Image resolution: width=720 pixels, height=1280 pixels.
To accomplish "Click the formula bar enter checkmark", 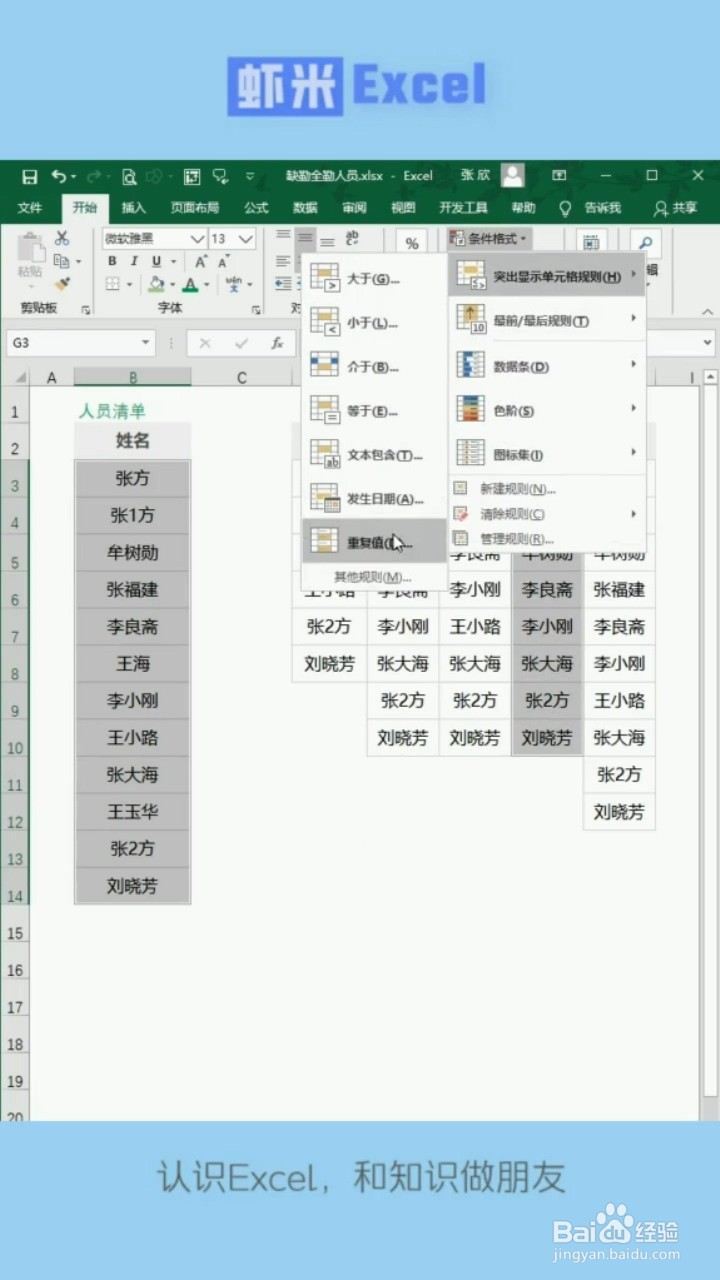I will (241, 343).
